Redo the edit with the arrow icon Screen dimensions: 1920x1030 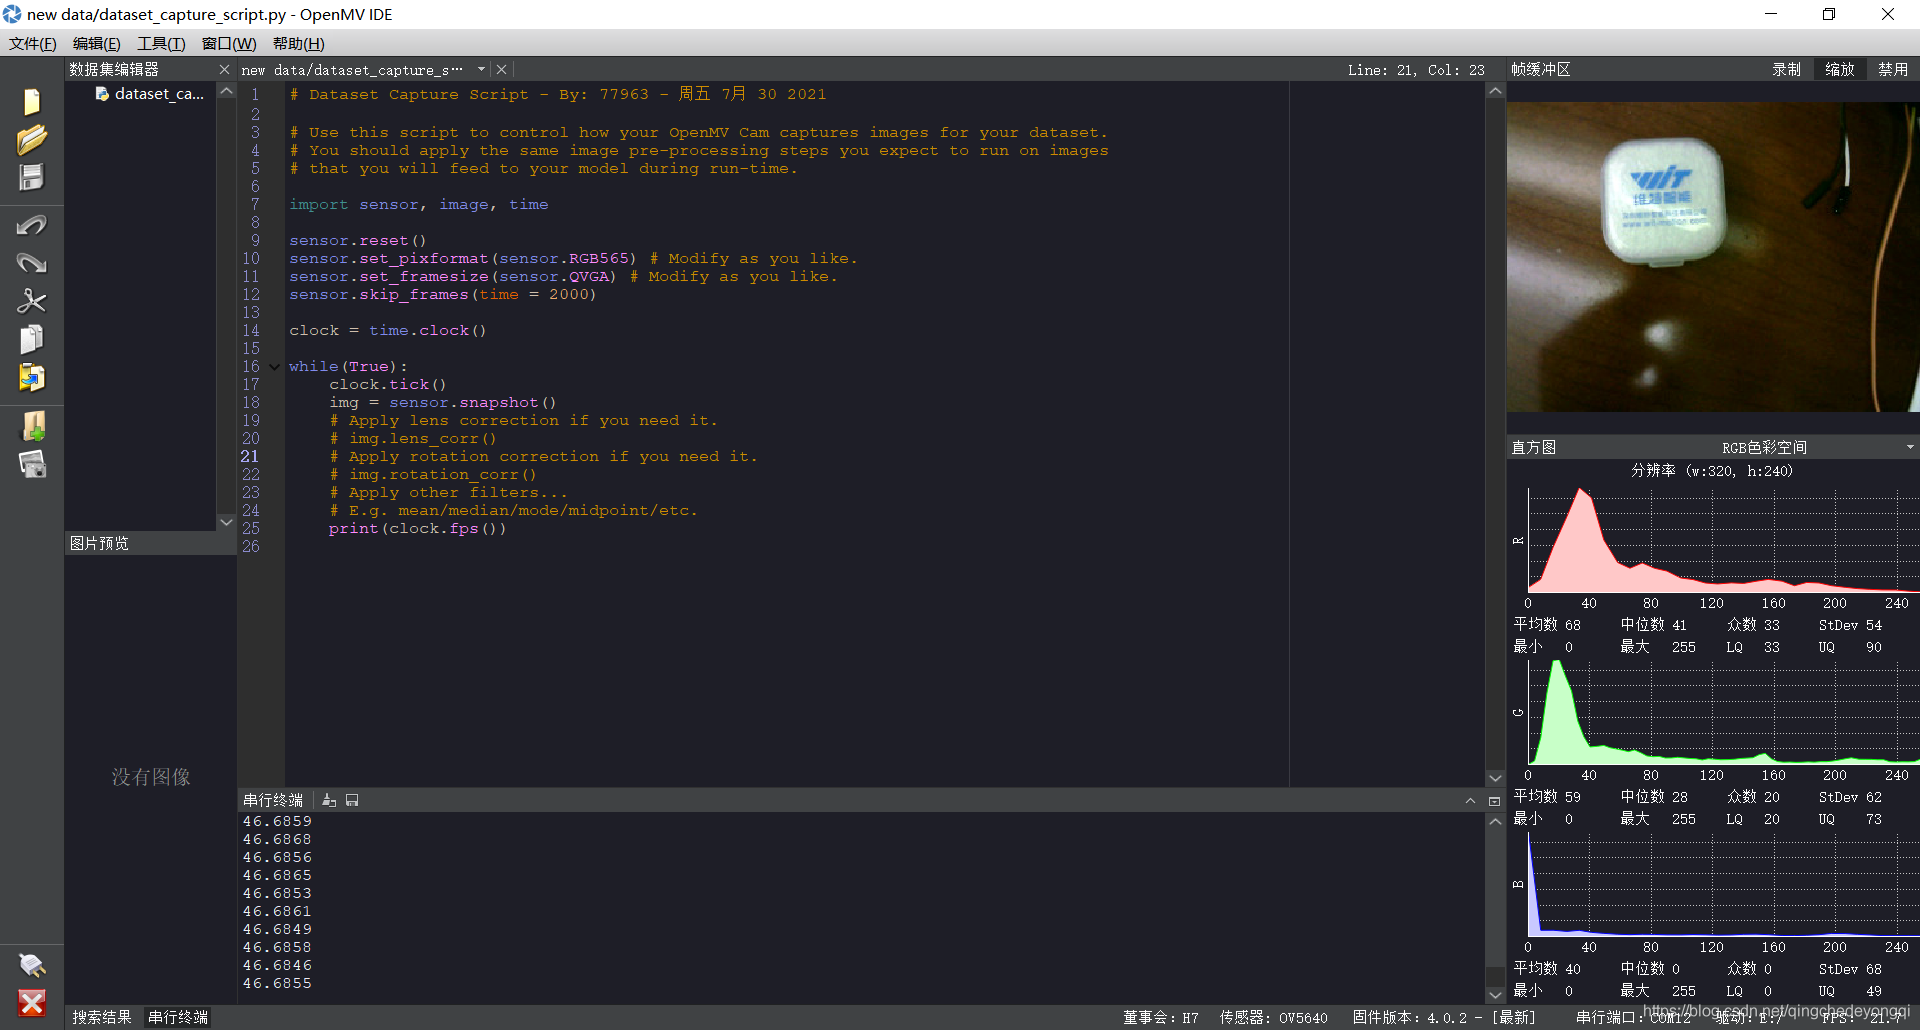(x=32, y=263)
